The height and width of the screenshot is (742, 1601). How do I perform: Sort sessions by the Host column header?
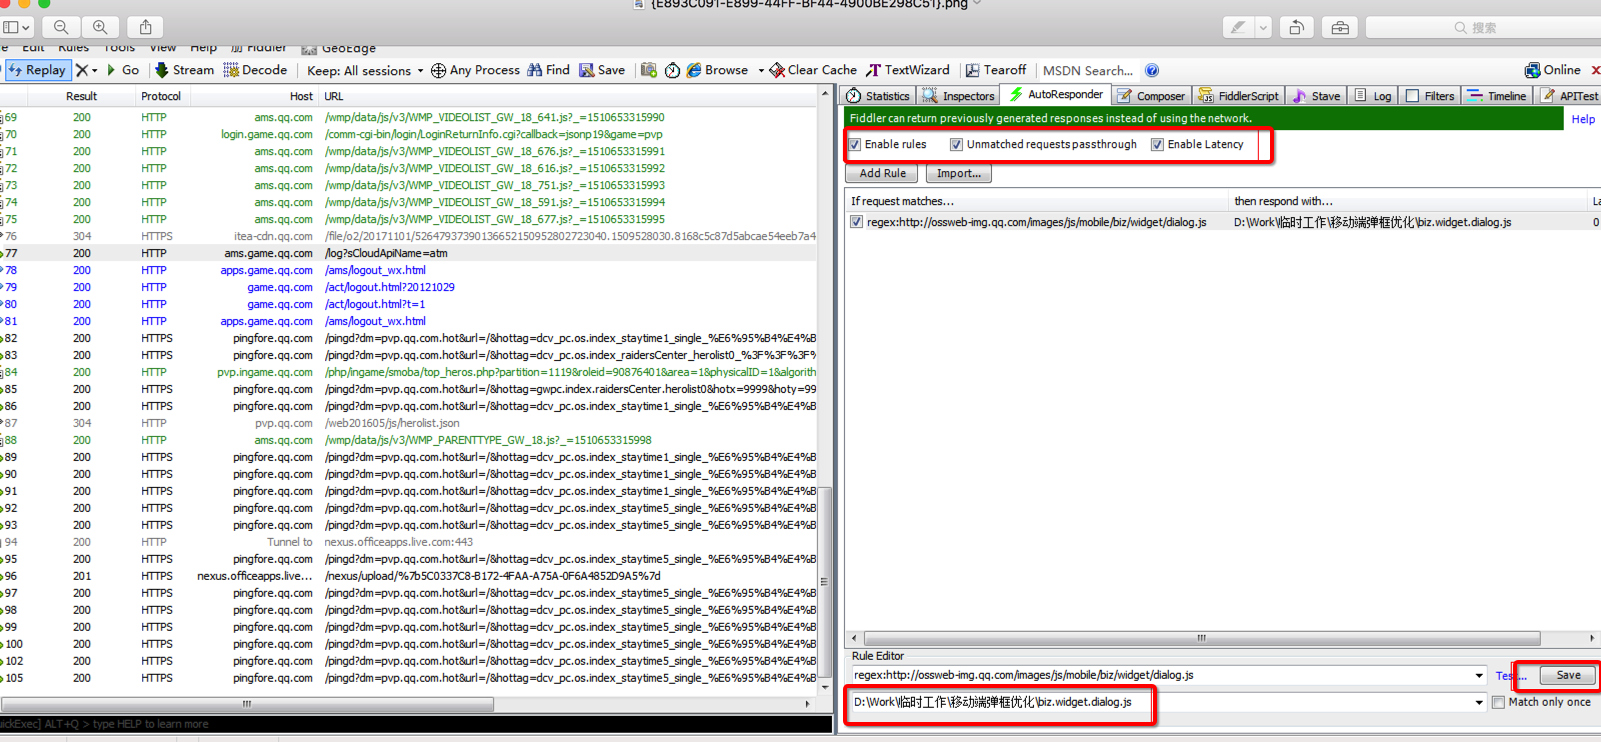[254, 97]
